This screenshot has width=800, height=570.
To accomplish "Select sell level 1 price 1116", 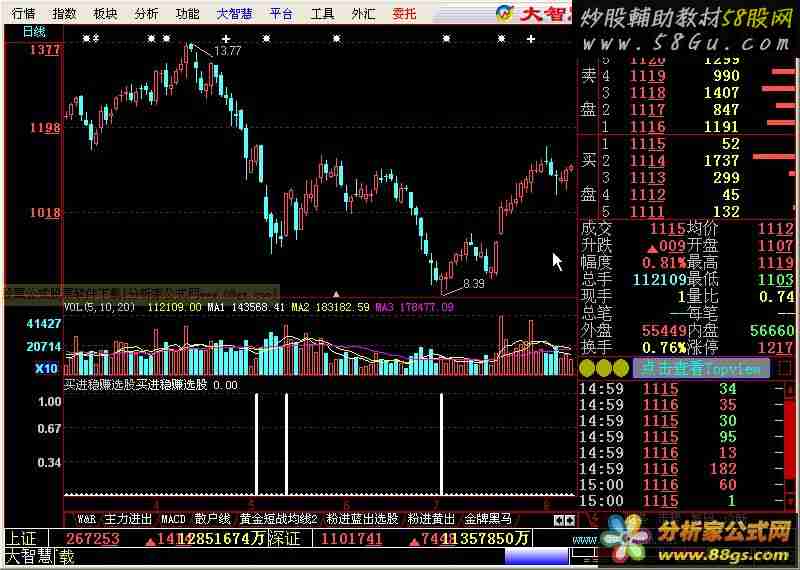I will click(647, 126).
